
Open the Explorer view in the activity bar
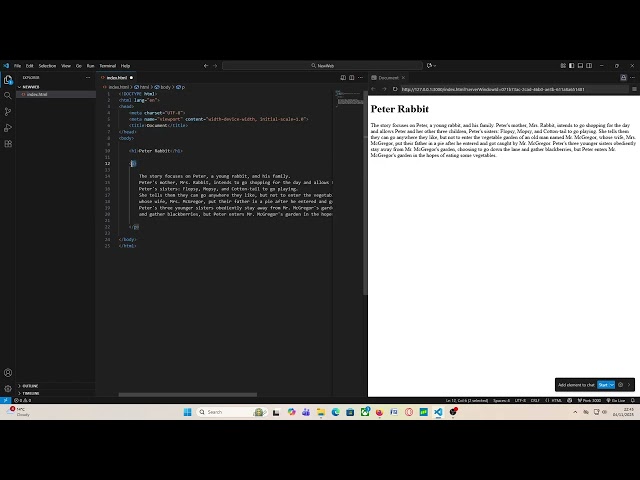(8, 80)
